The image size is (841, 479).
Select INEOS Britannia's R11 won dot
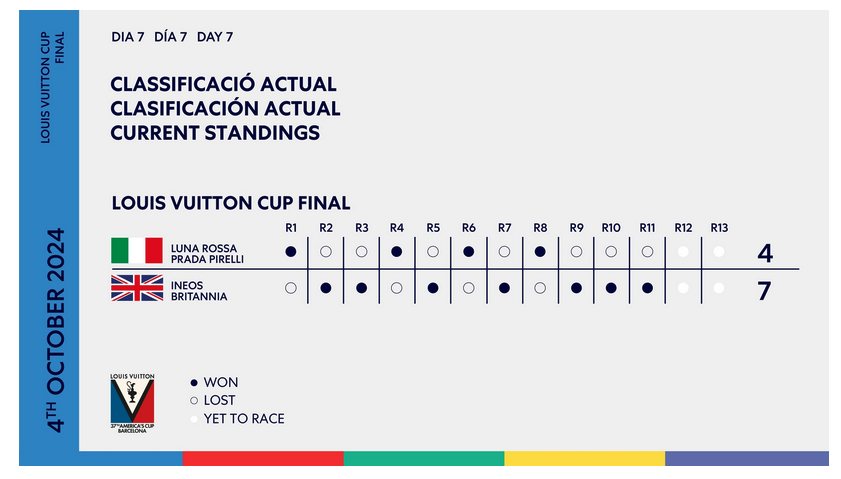[x=647, y=288]
